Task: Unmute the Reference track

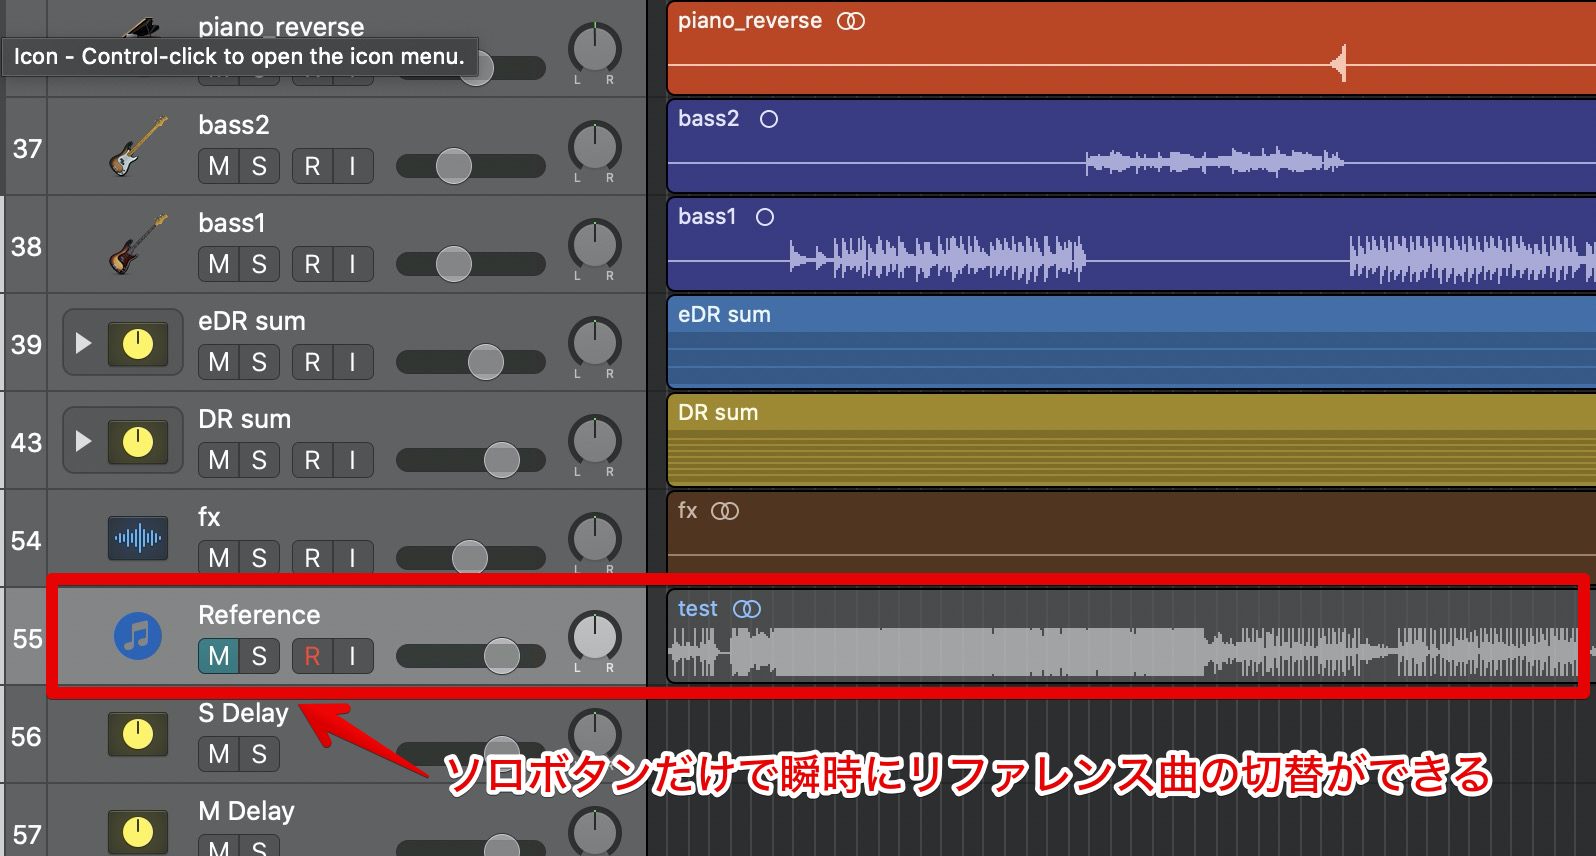Action: coord(219,656)
